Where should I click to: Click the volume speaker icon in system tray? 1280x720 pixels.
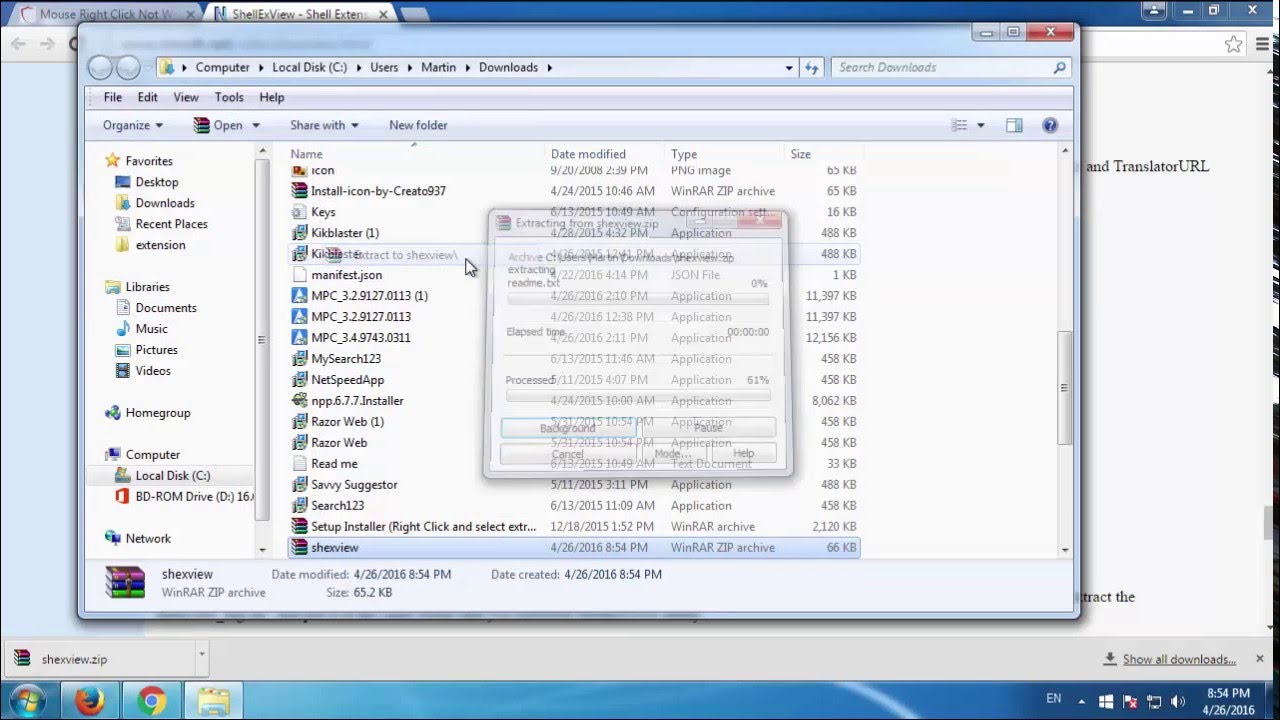click(x=1178, y=702)
